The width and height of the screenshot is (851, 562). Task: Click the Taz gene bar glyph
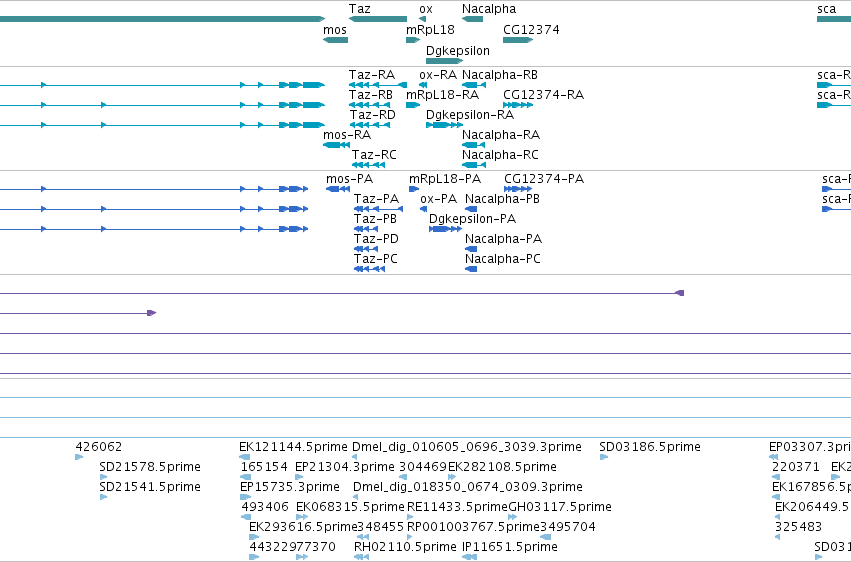[x=378, y=19]
